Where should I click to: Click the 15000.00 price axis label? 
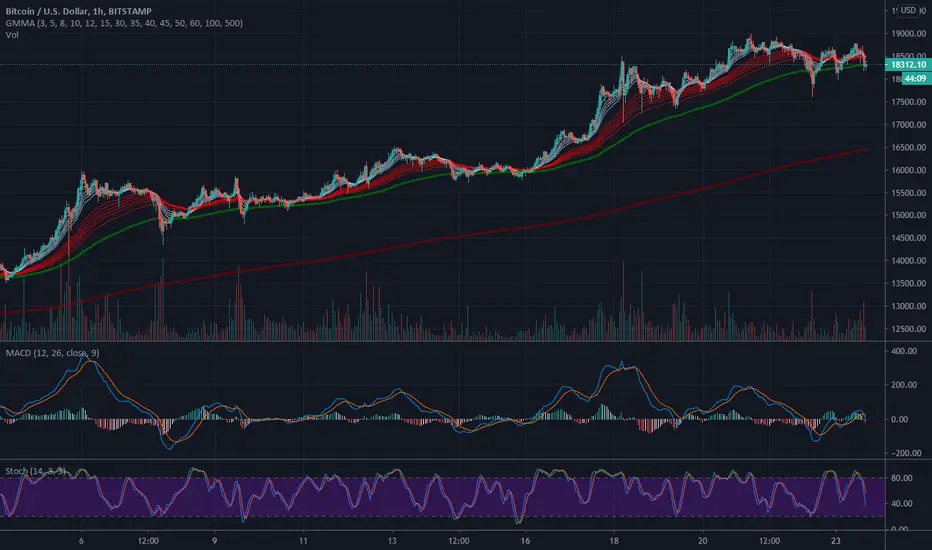coord(908,215)
